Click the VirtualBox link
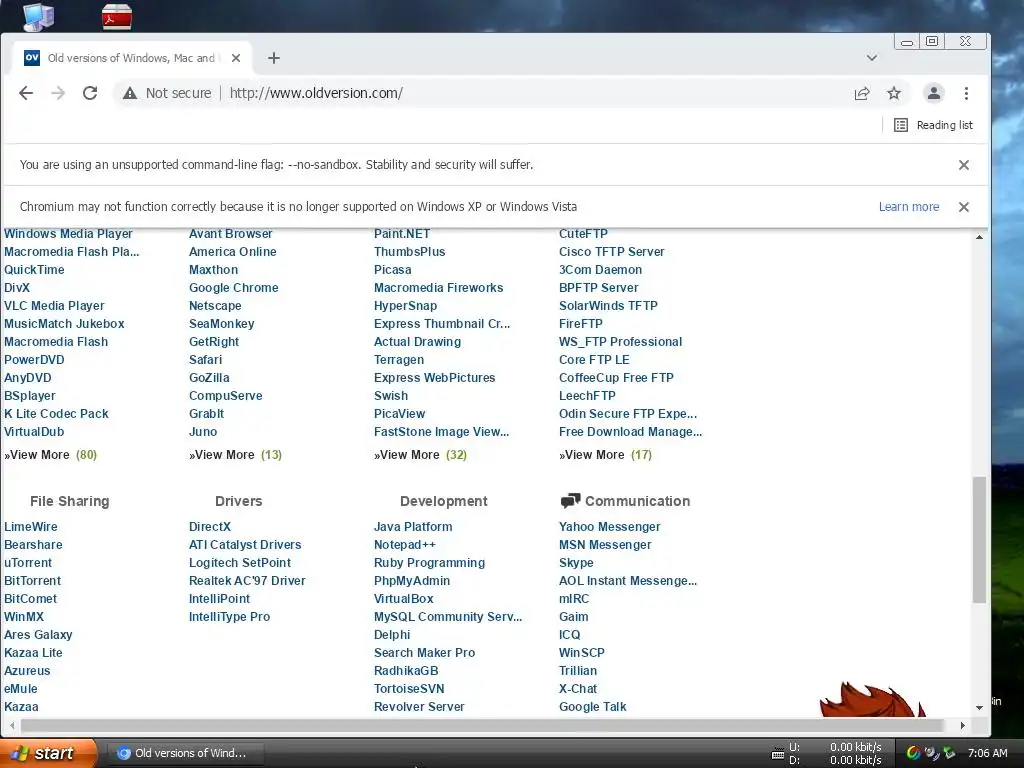1024x768 pixels. click(x=404, y=599)
